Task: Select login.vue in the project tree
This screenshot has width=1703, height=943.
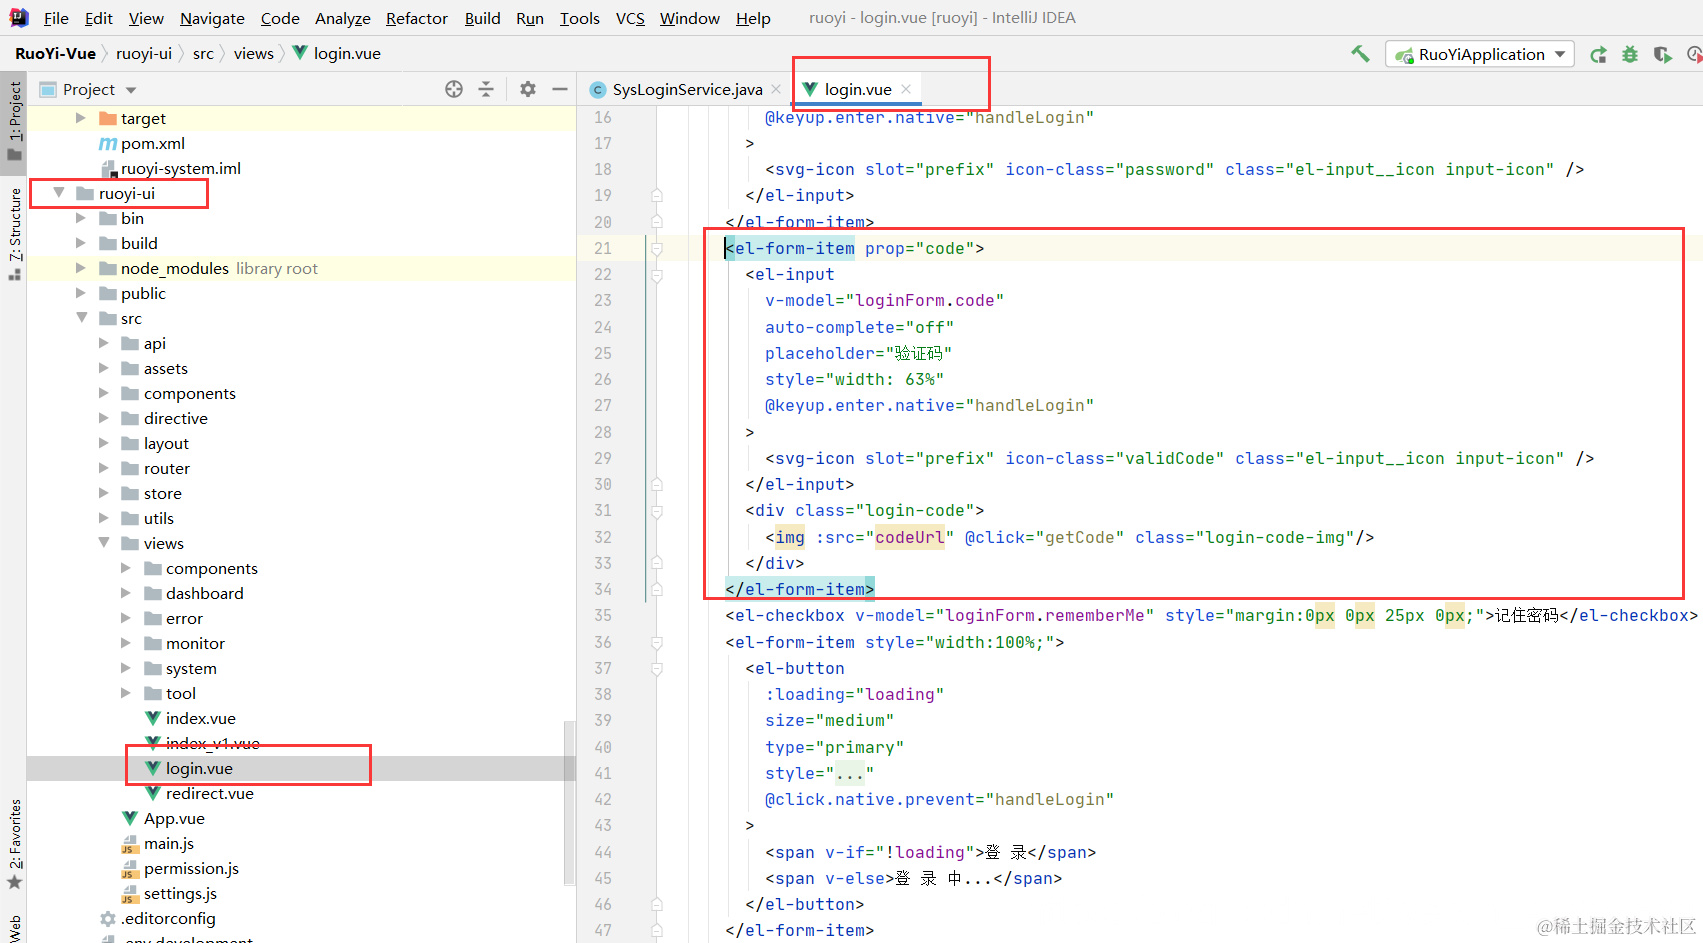Action: tap(199, 768)
